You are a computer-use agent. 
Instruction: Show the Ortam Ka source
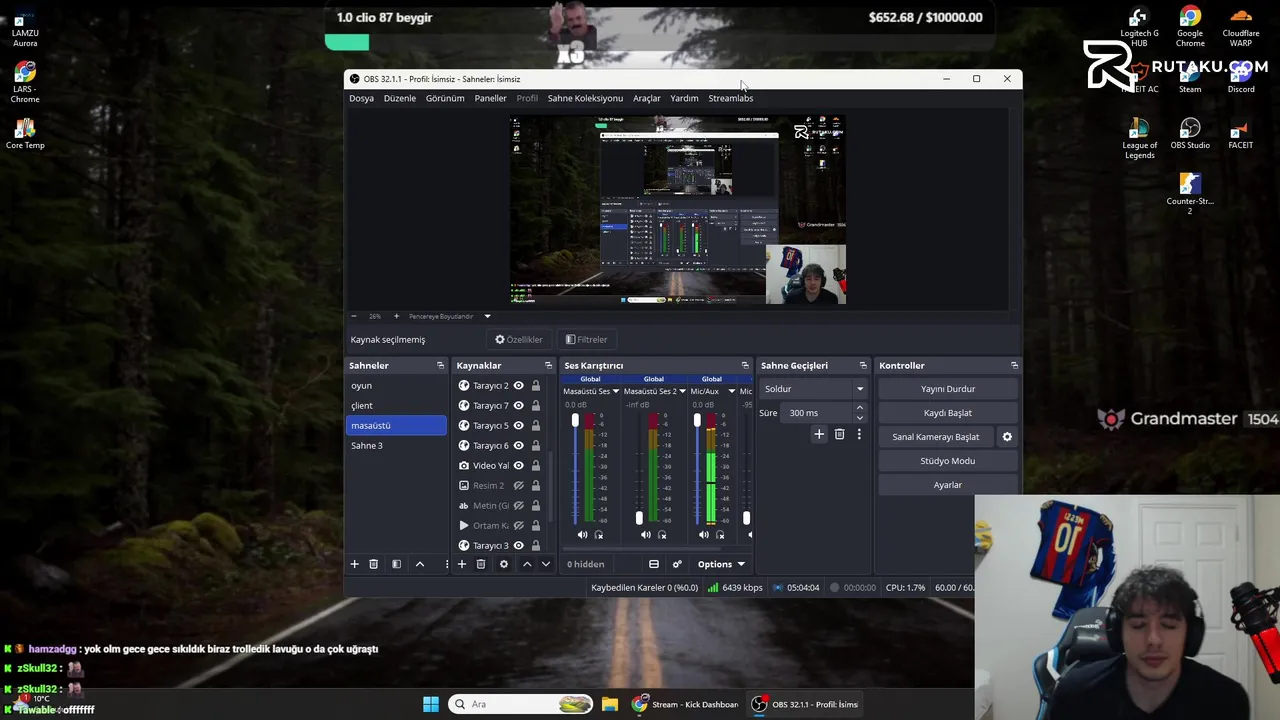(519, 526)
